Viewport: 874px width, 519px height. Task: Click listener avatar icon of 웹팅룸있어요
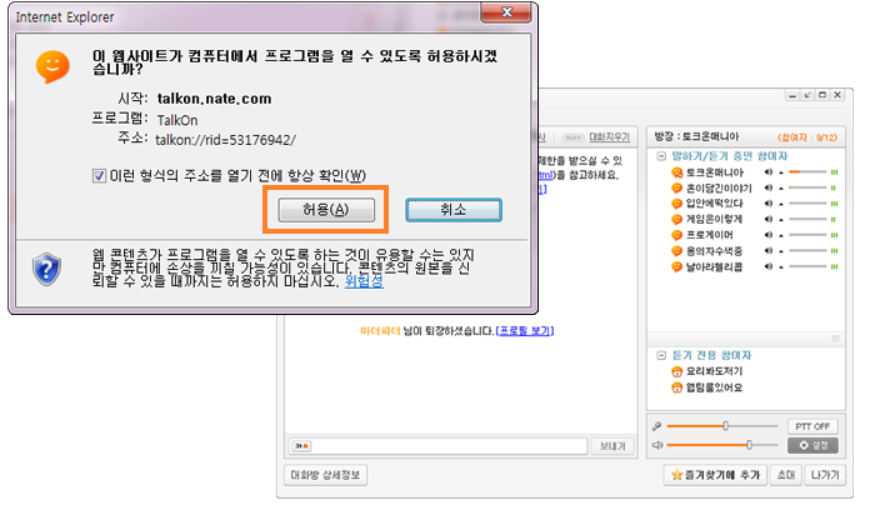(677, 387)
